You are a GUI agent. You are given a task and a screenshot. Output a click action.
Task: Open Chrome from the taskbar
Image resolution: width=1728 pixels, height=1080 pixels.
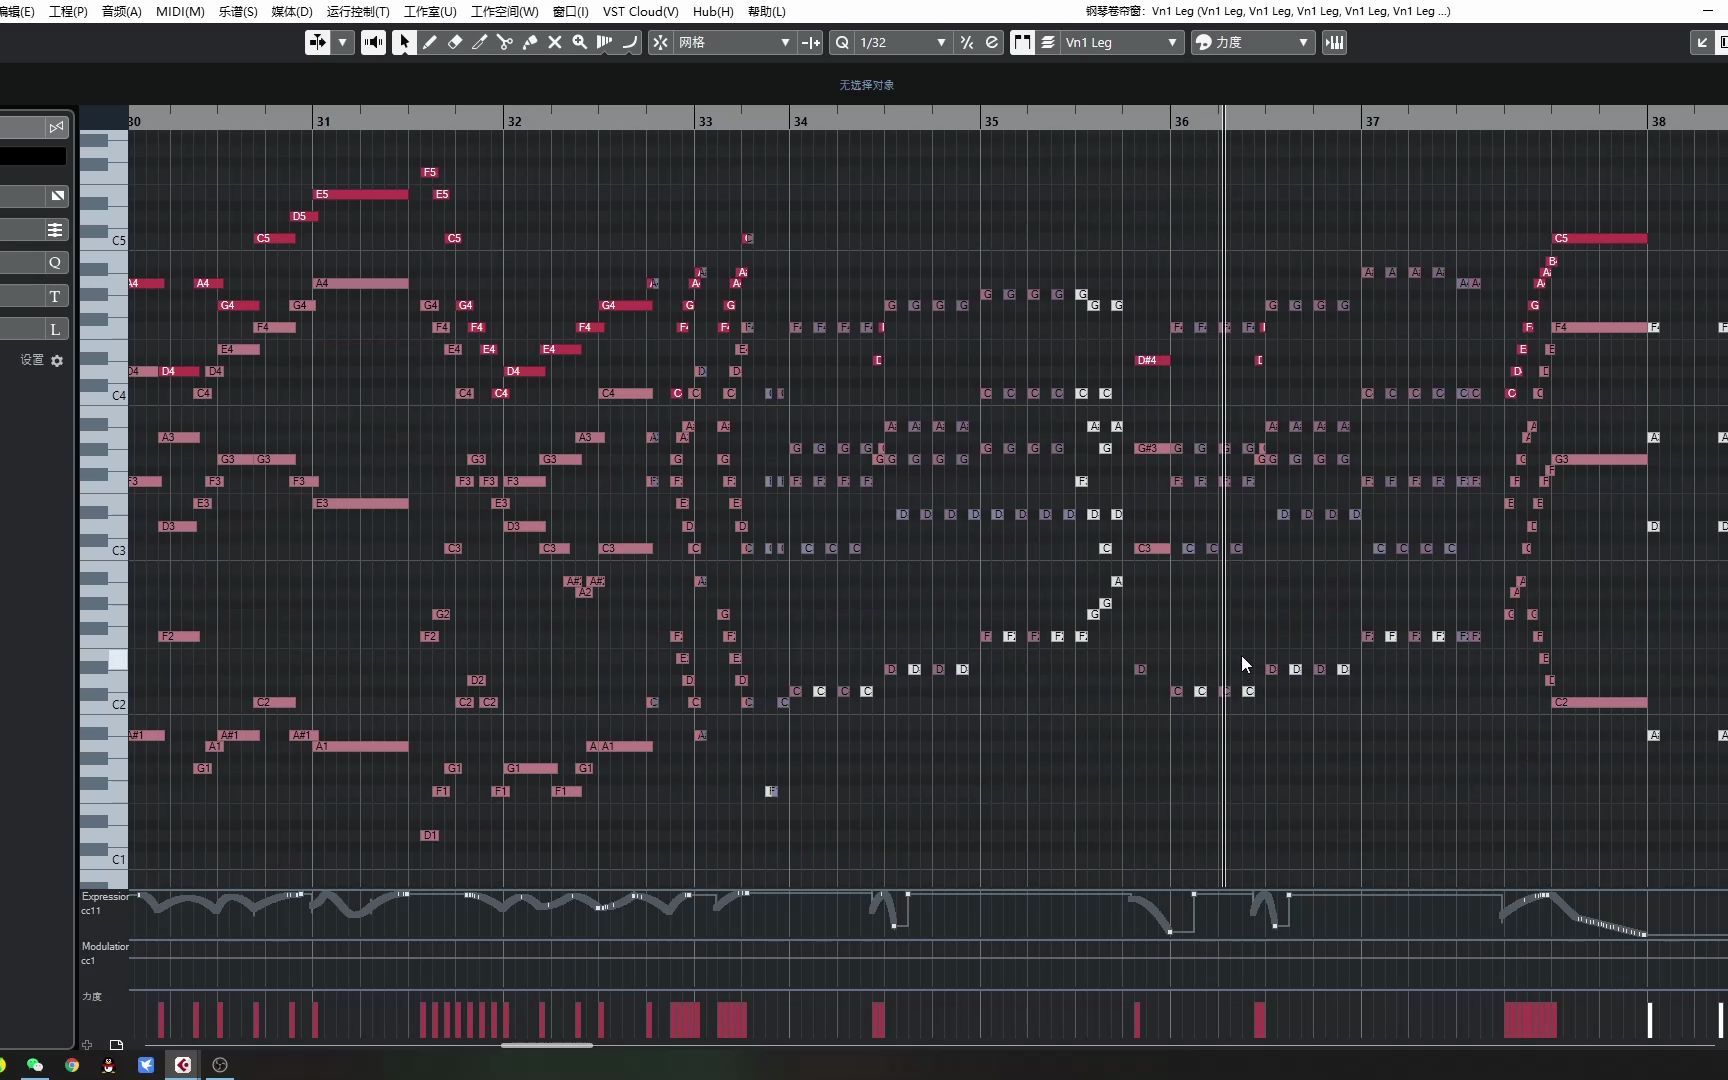(72, 1065)
